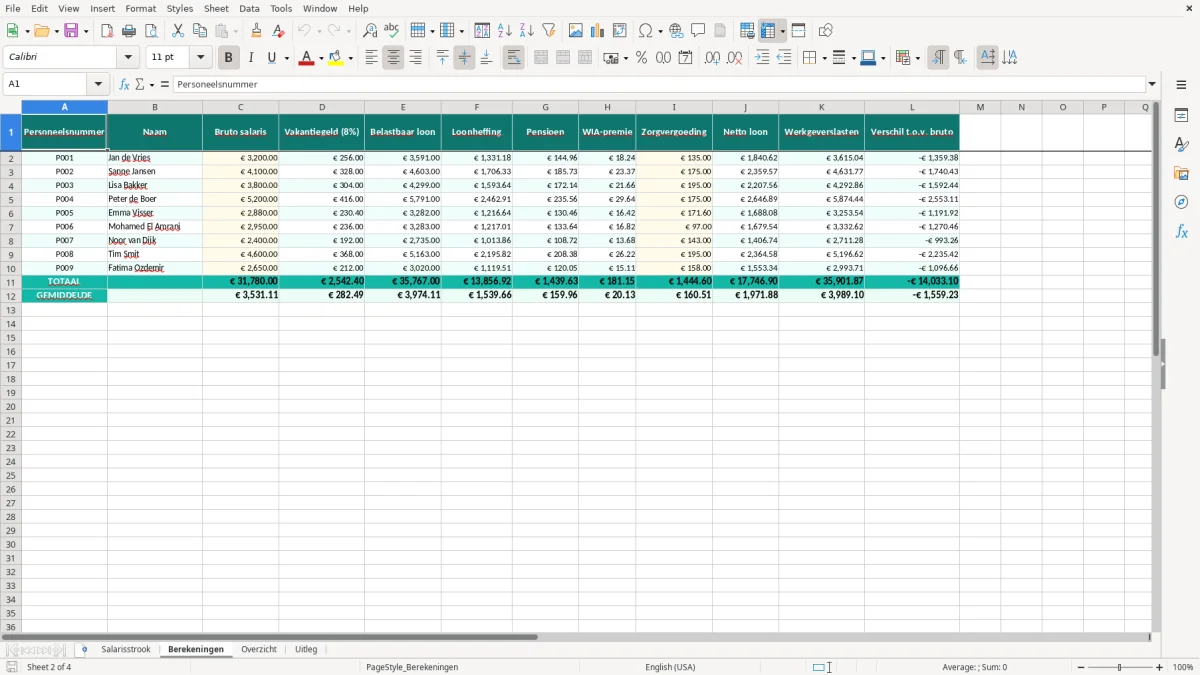The image size is (1200, 675).
Task: Insert a comment via the speech-bubble icon
Action: tap(698, 31)
